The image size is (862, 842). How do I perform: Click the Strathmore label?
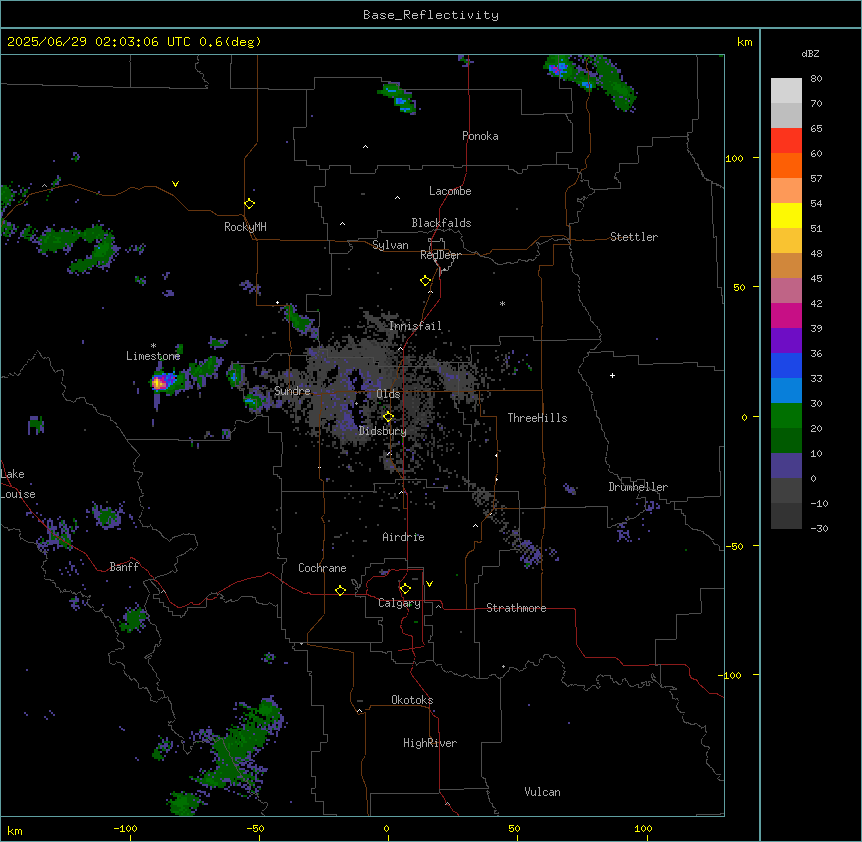(516, 608)
